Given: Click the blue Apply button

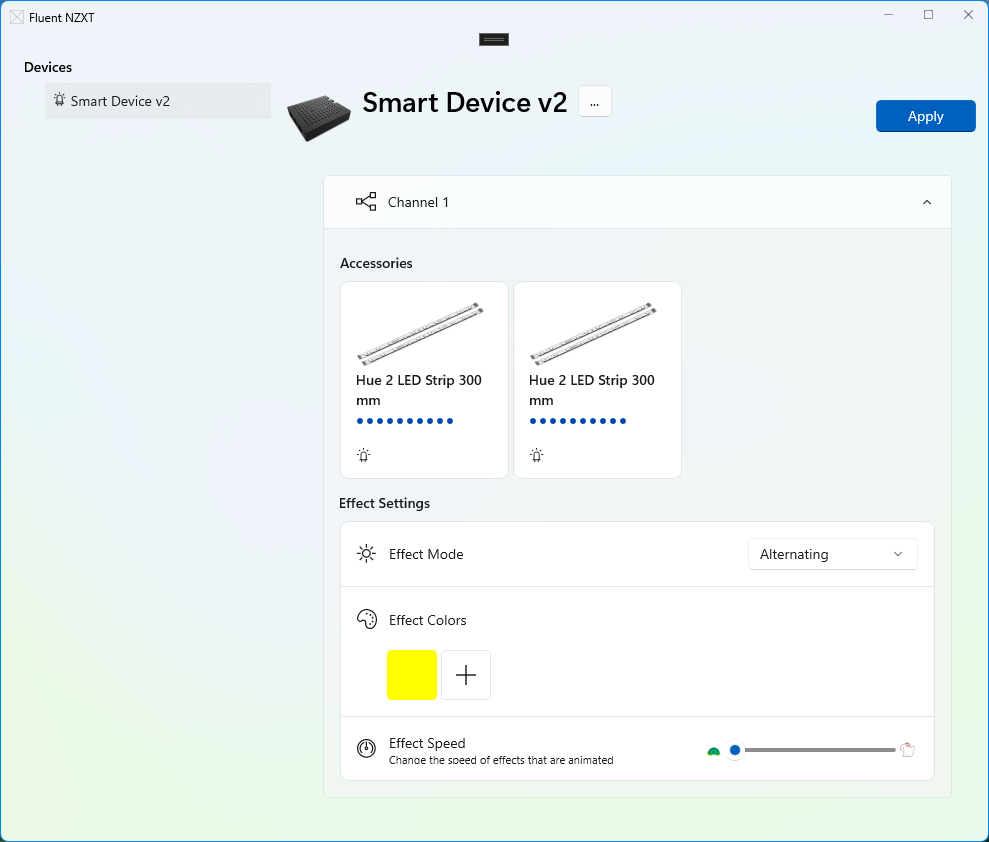Looking at the screenshot, I should pos(925,116).
